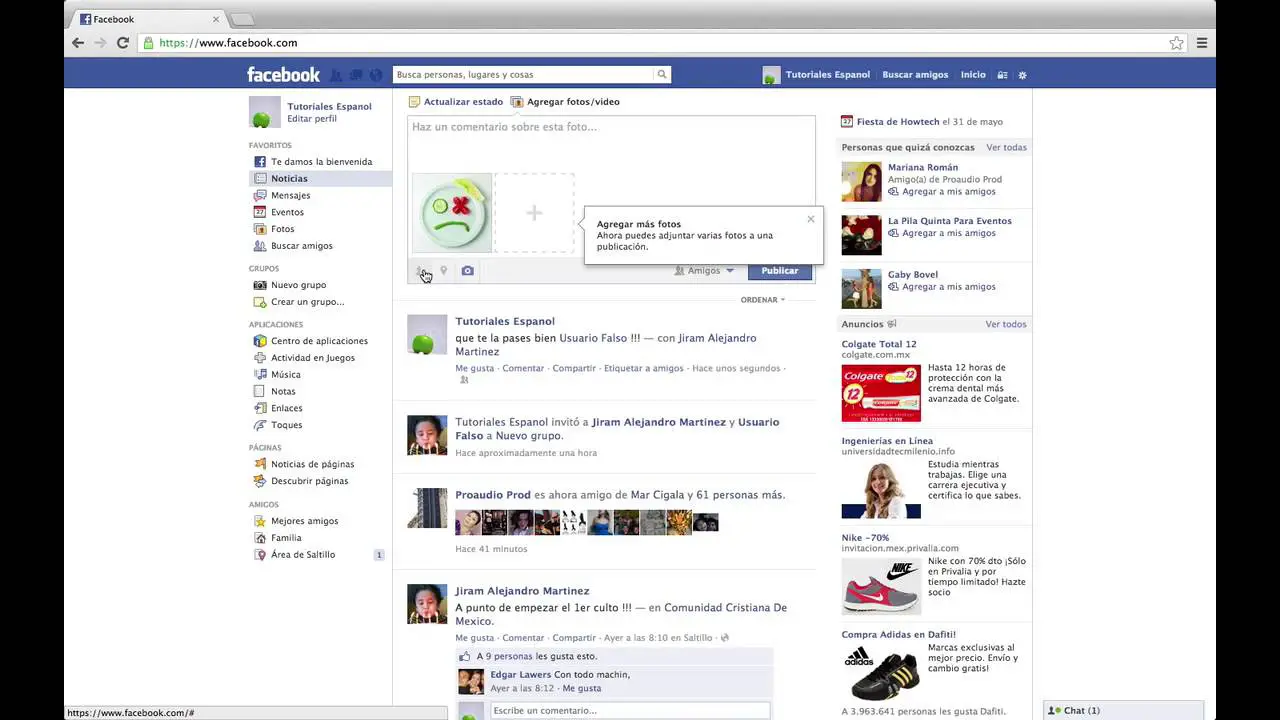Open friend requests icon in blue header

click(x=336, y=75)
